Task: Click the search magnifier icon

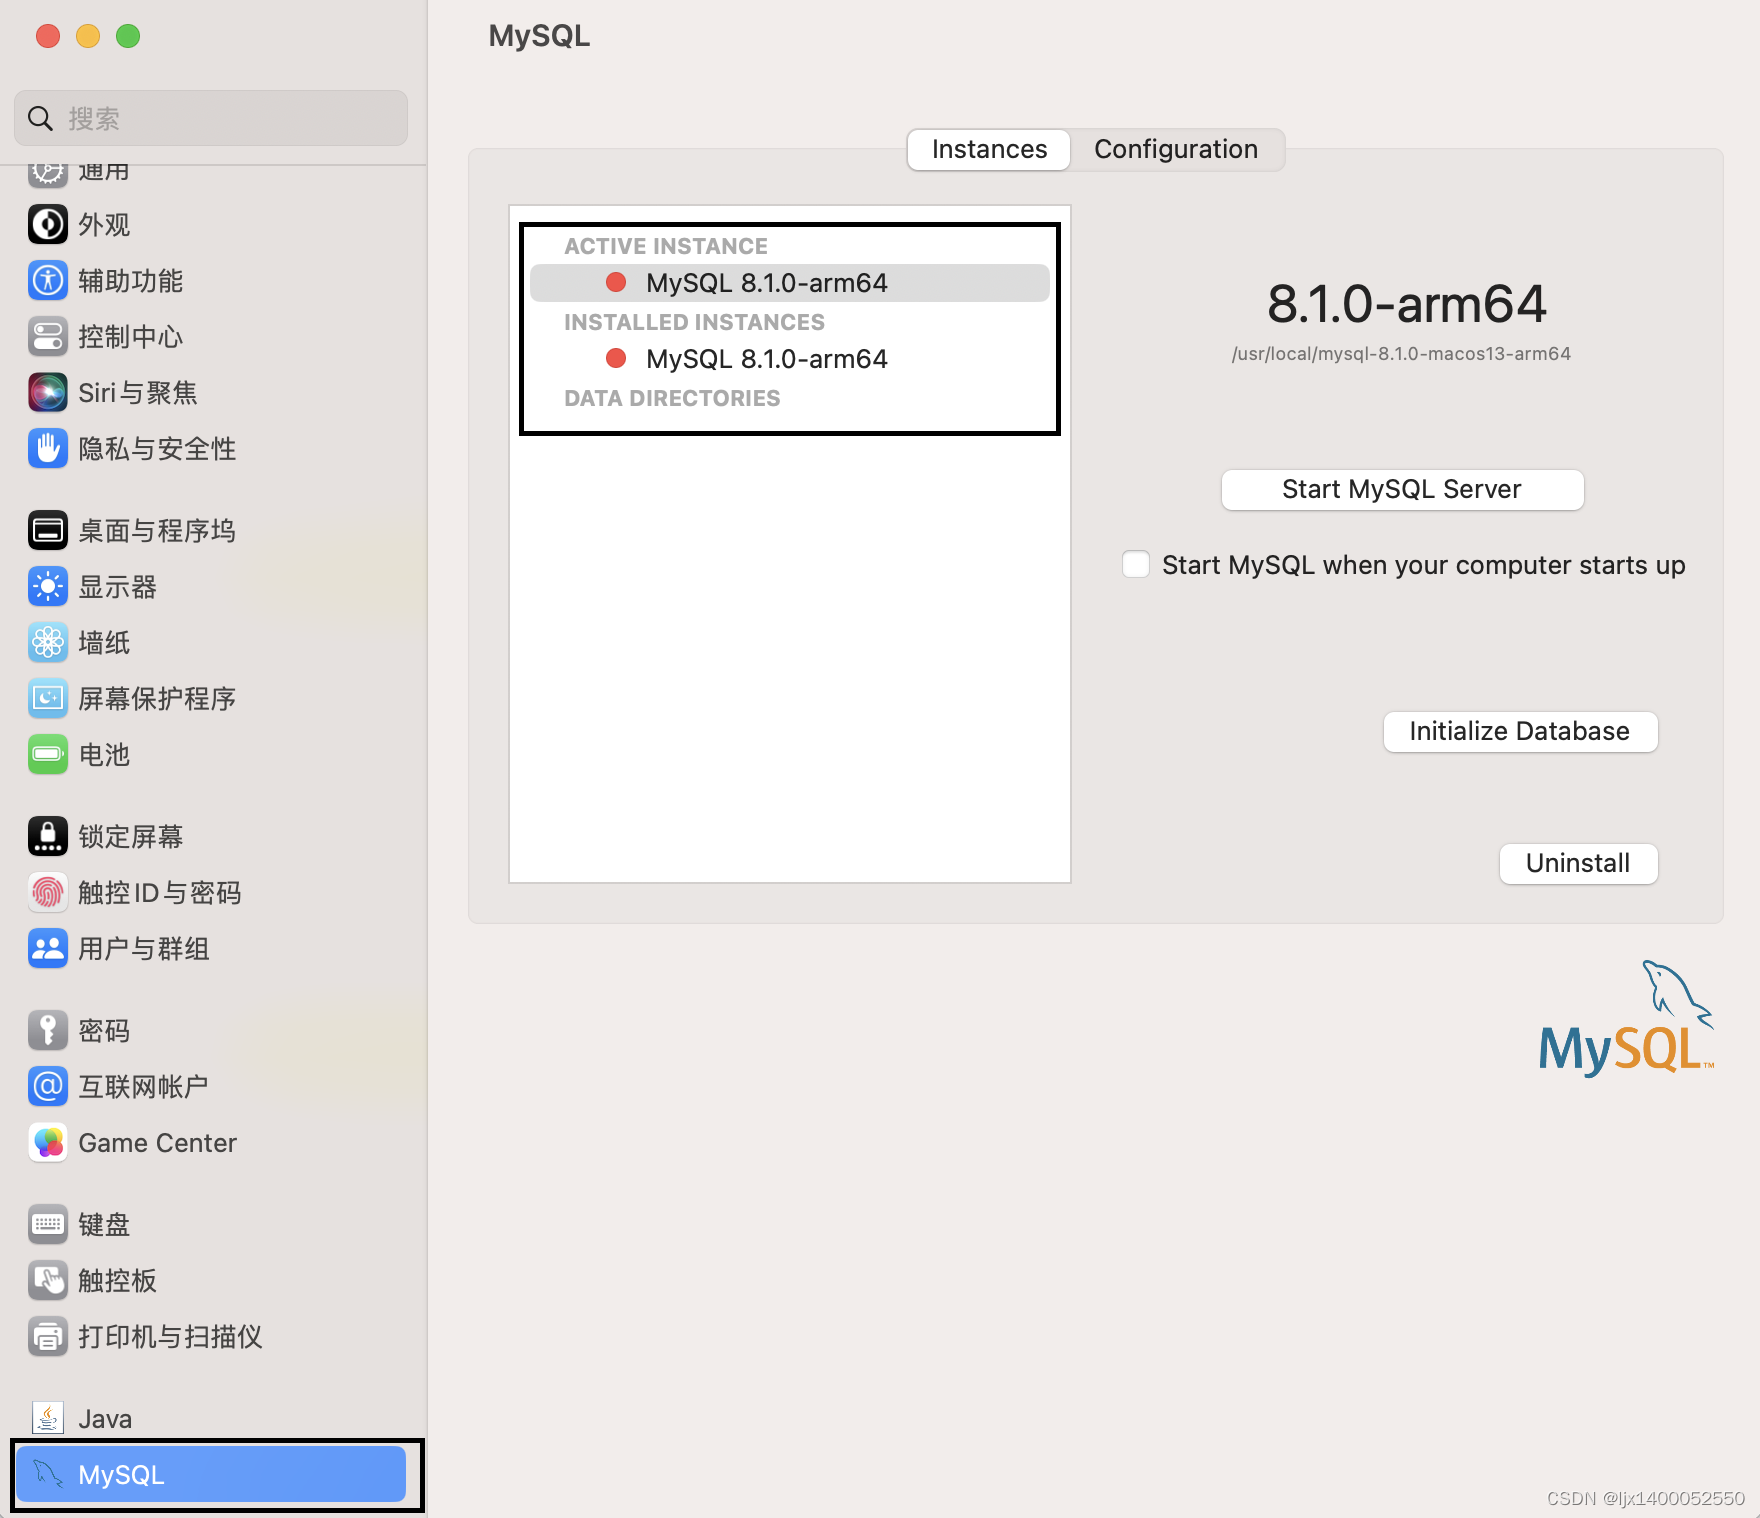Action: [x=40, y=119]
